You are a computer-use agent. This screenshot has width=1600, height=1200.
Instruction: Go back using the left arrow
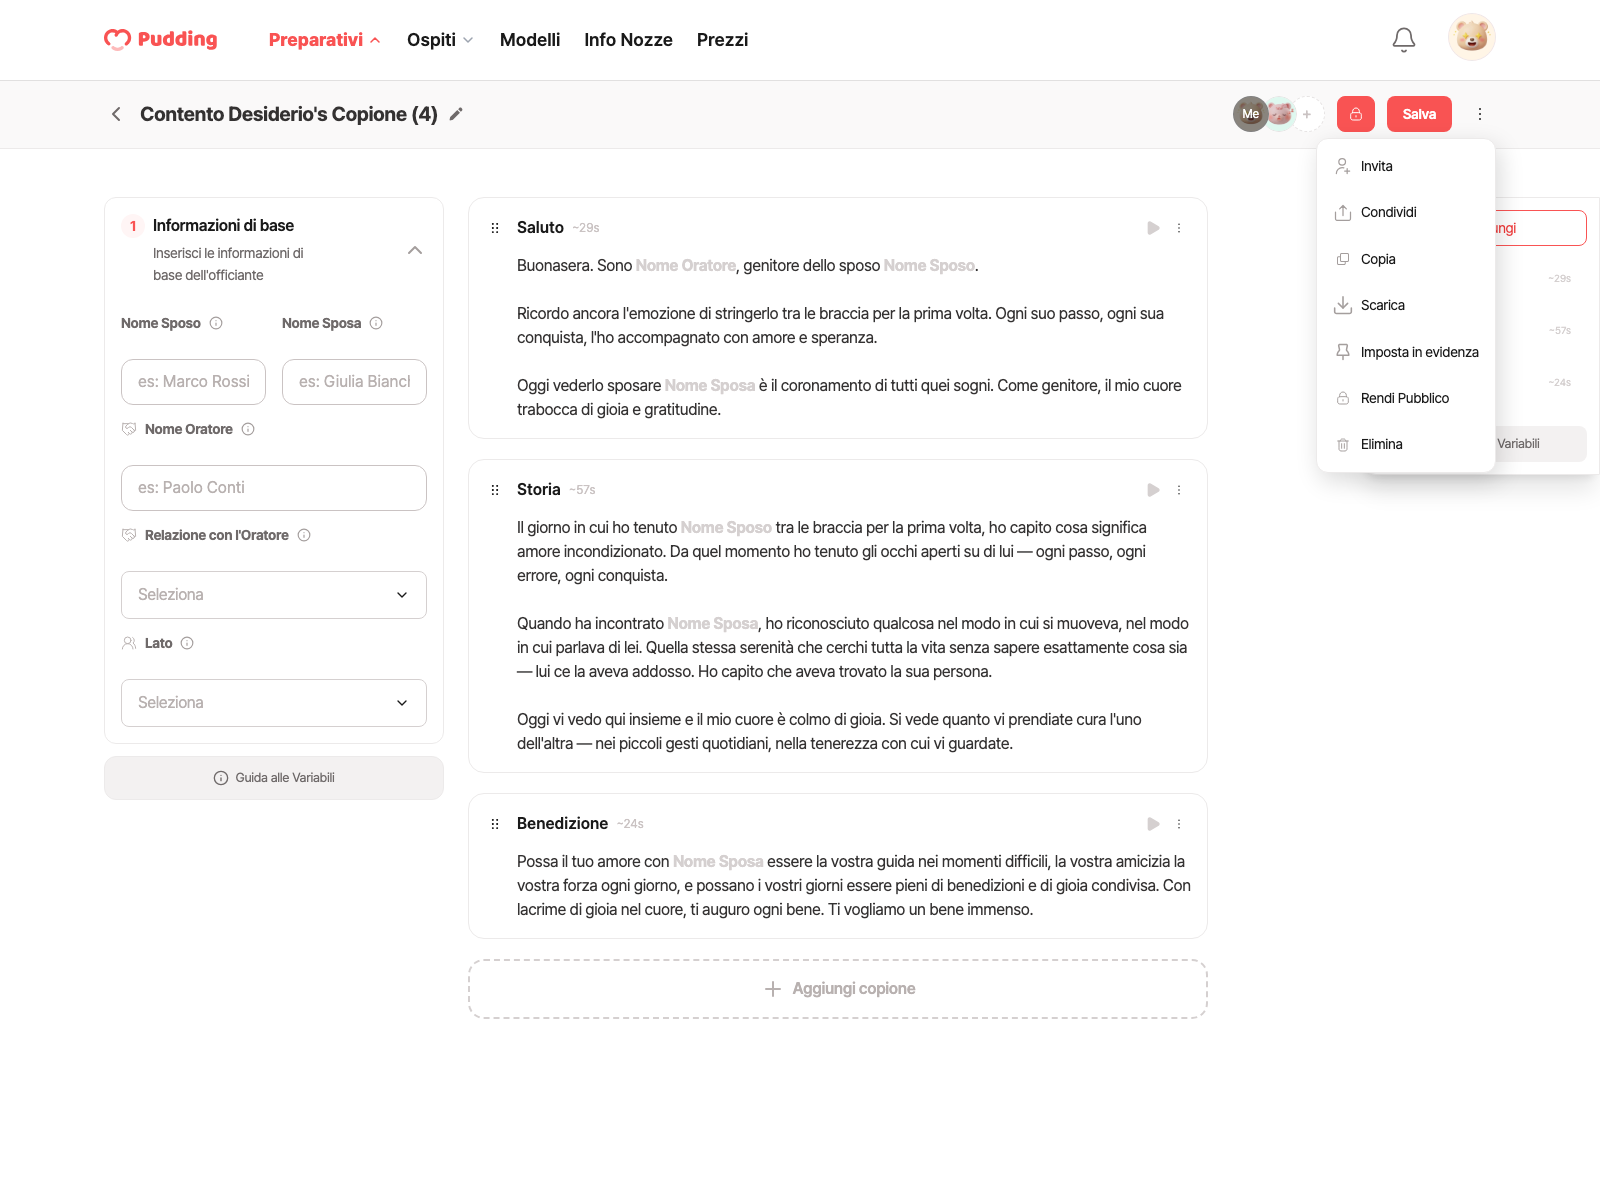pyautogui.click(x=116, y=114)
